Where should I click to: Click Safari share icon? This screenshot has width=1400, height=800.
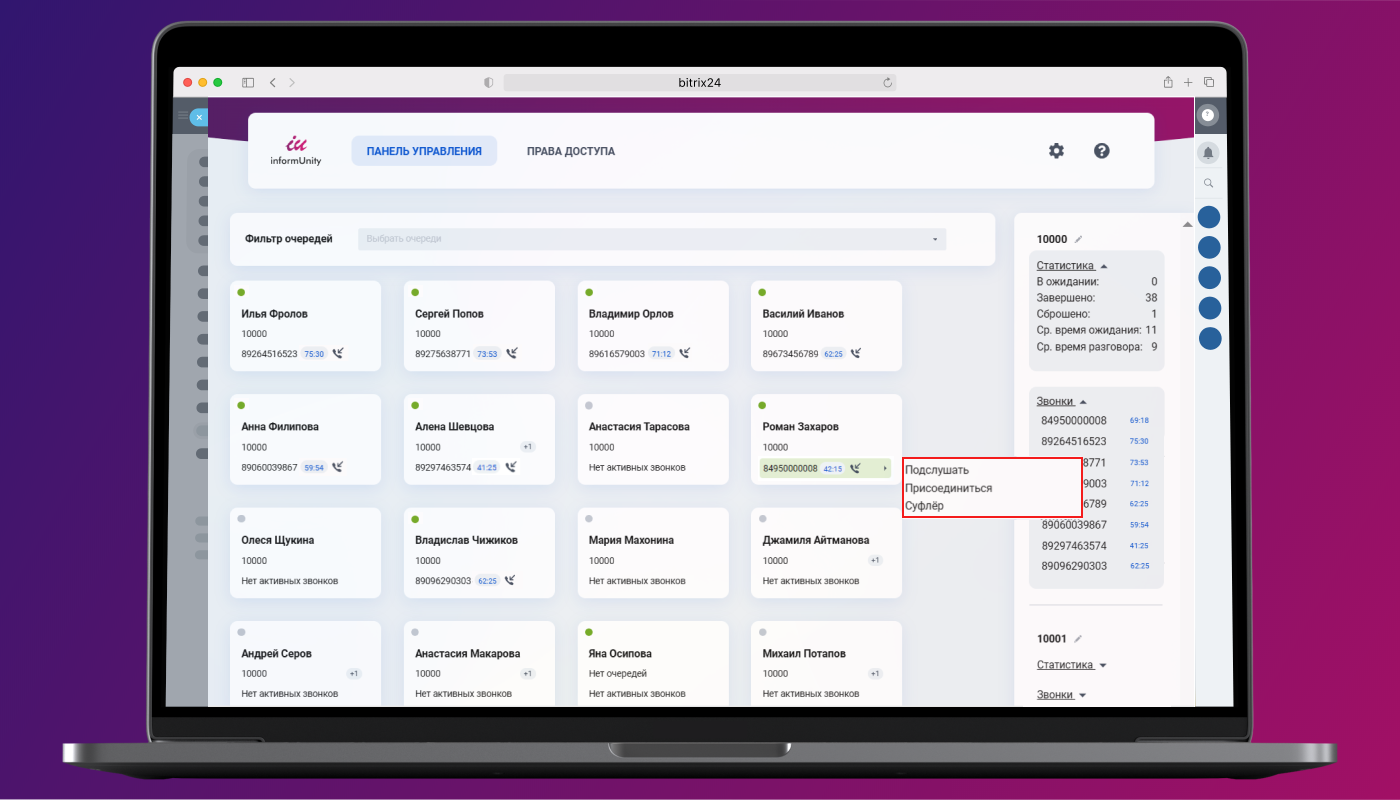pyautogui.click(x=1167, y=82)
